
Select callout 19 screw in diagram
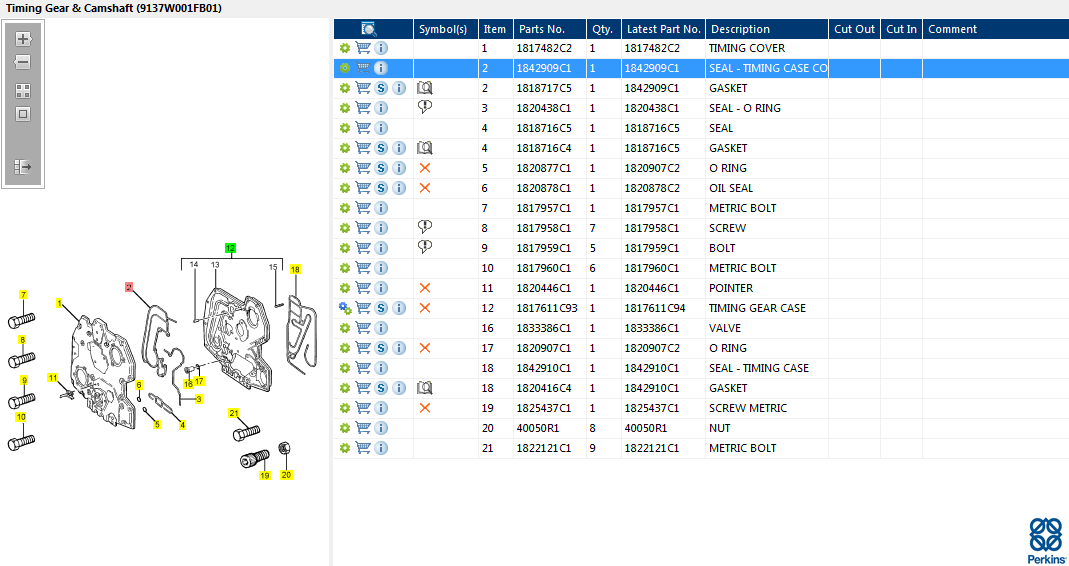(265, 475)
